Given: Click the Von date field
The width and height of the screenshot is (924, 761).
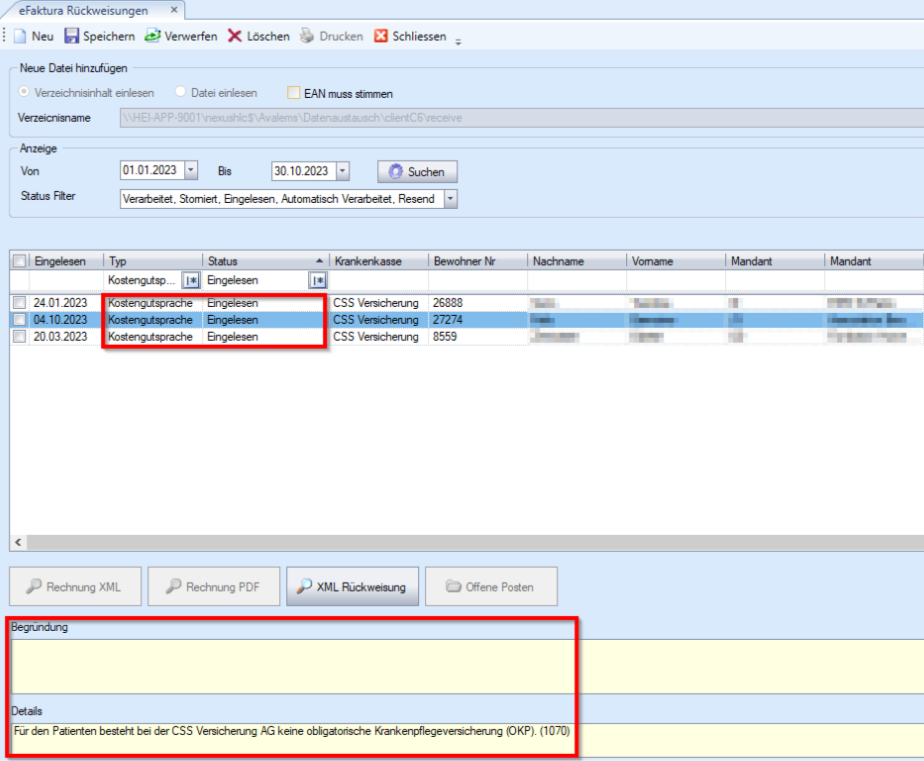Looking at the screenshot, I should click(152, 171).
